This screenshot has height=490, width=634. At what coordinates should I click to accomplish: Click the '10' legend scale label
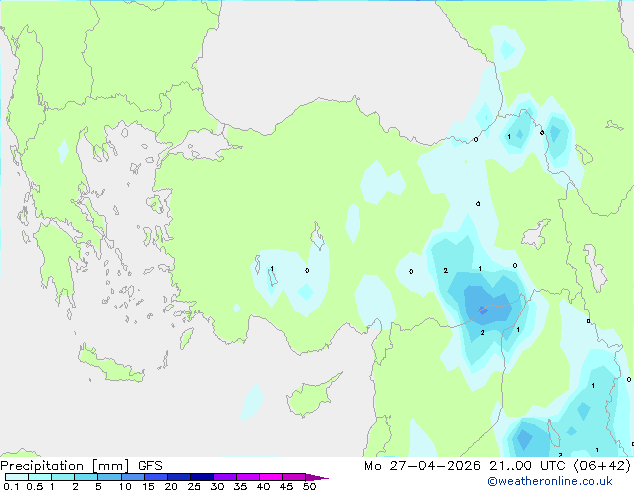point(125,486)
